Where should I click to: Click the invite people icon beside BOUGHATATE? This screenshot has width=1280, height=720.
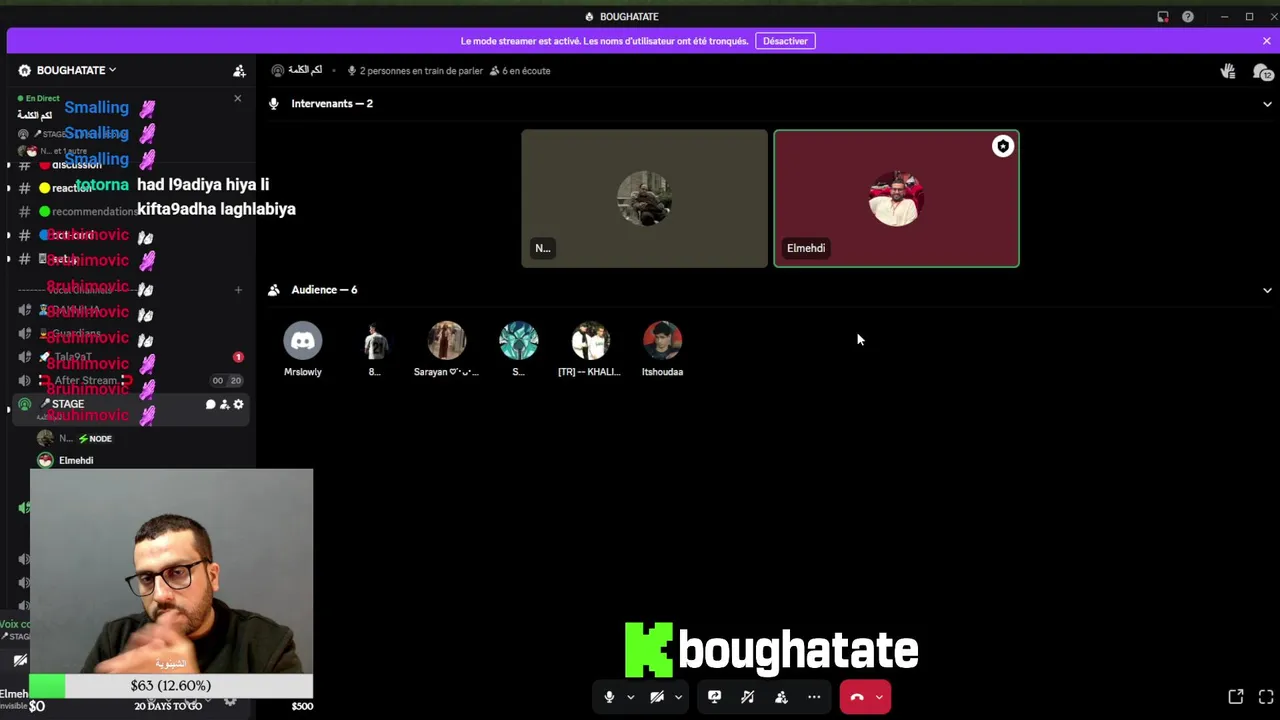[239, 71]
